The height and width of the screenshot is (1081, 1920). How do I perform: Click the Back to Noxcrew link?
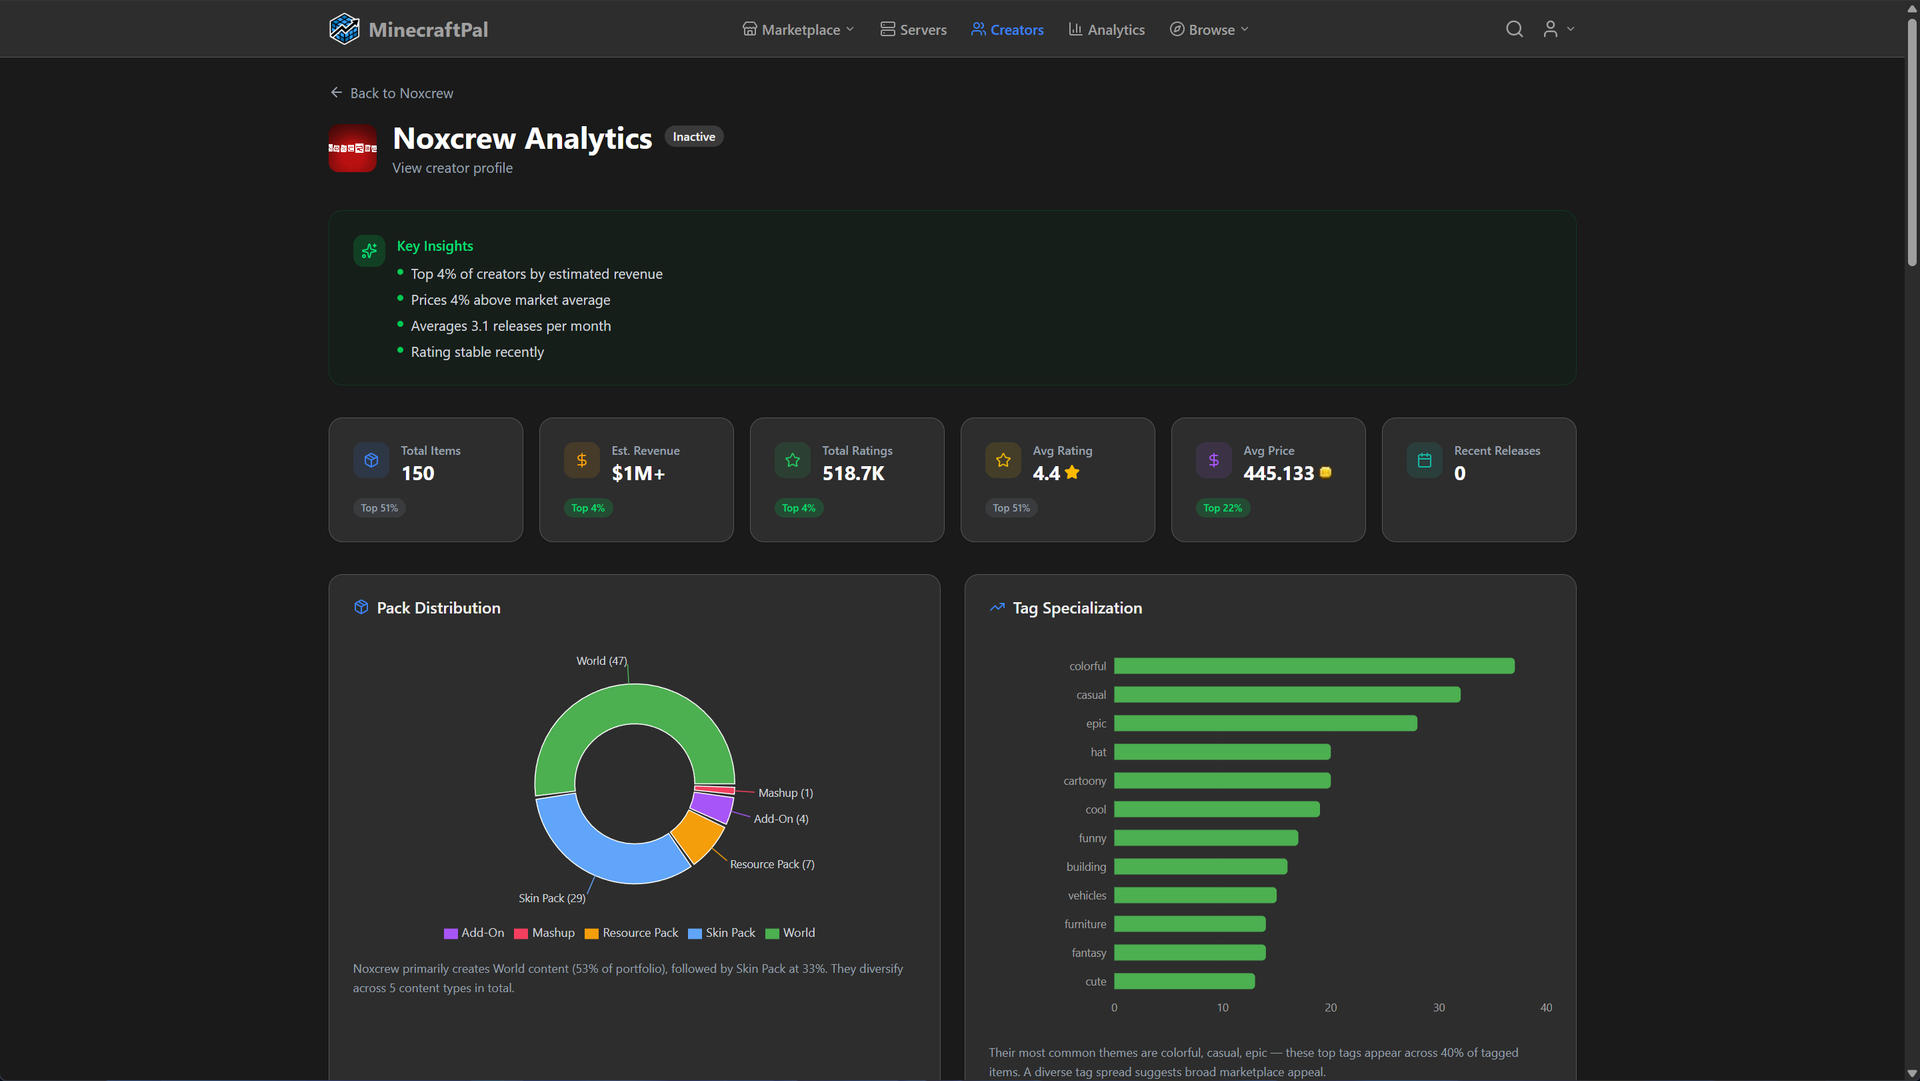tap(391, 92)
